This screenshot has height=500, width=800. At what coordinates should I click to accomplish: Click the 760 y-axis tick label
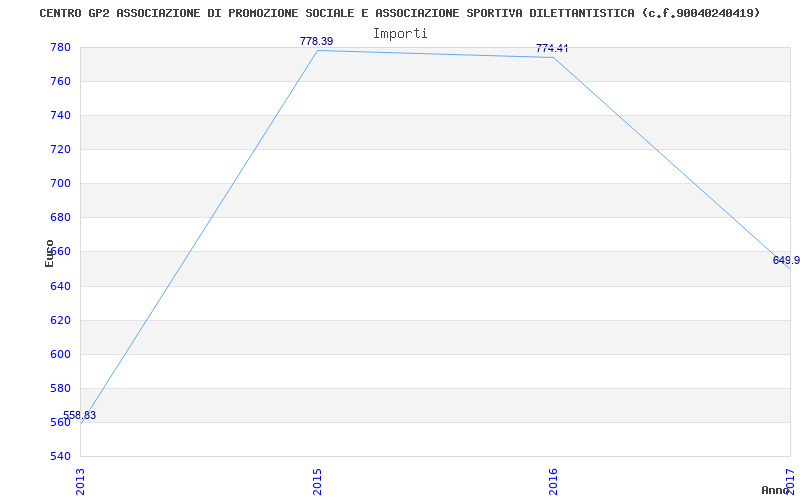pos(60,82)
